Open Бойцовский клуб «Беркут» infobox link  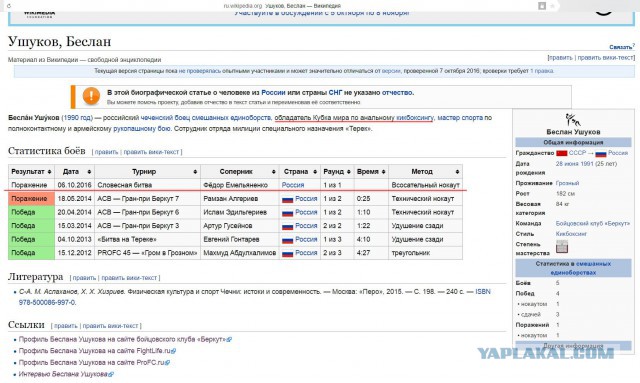[x=593, y=224]
